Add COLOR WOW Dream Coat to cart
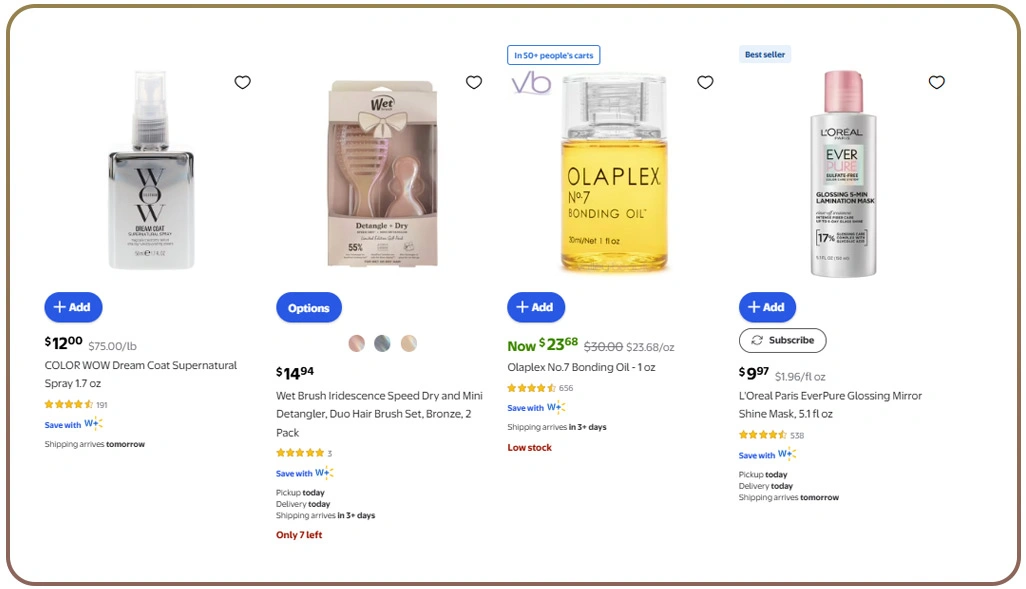Image resolution: width=1026 pixels, height=589 pixels. pos(73,307)
